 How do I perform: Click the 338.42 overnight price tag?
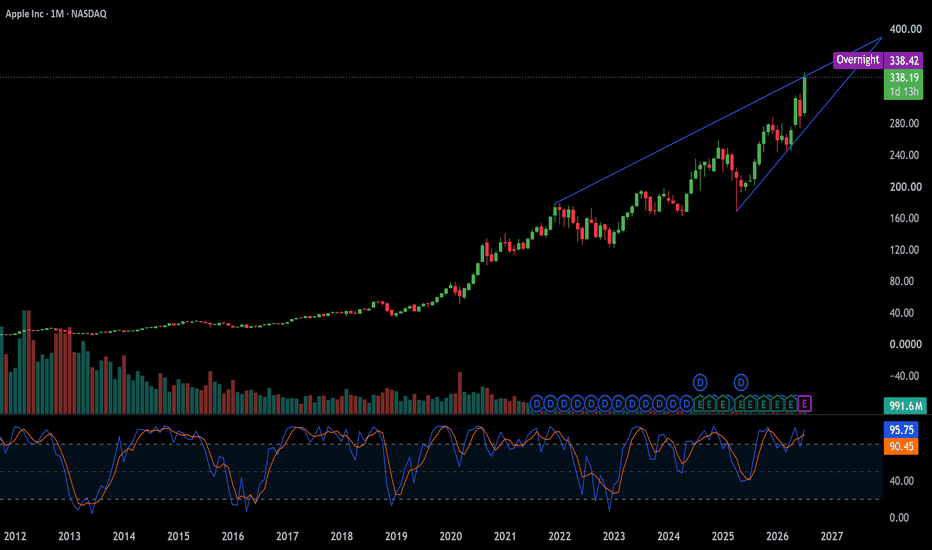click(903, 60)
